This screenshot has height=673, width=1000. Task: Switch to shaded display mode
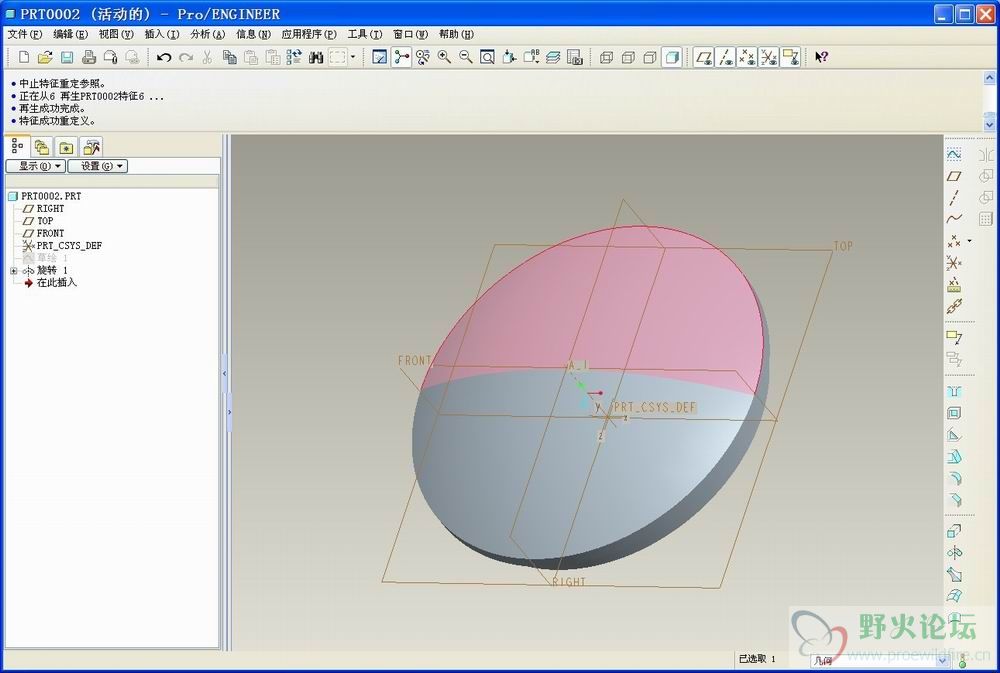[x=672, y=57]
